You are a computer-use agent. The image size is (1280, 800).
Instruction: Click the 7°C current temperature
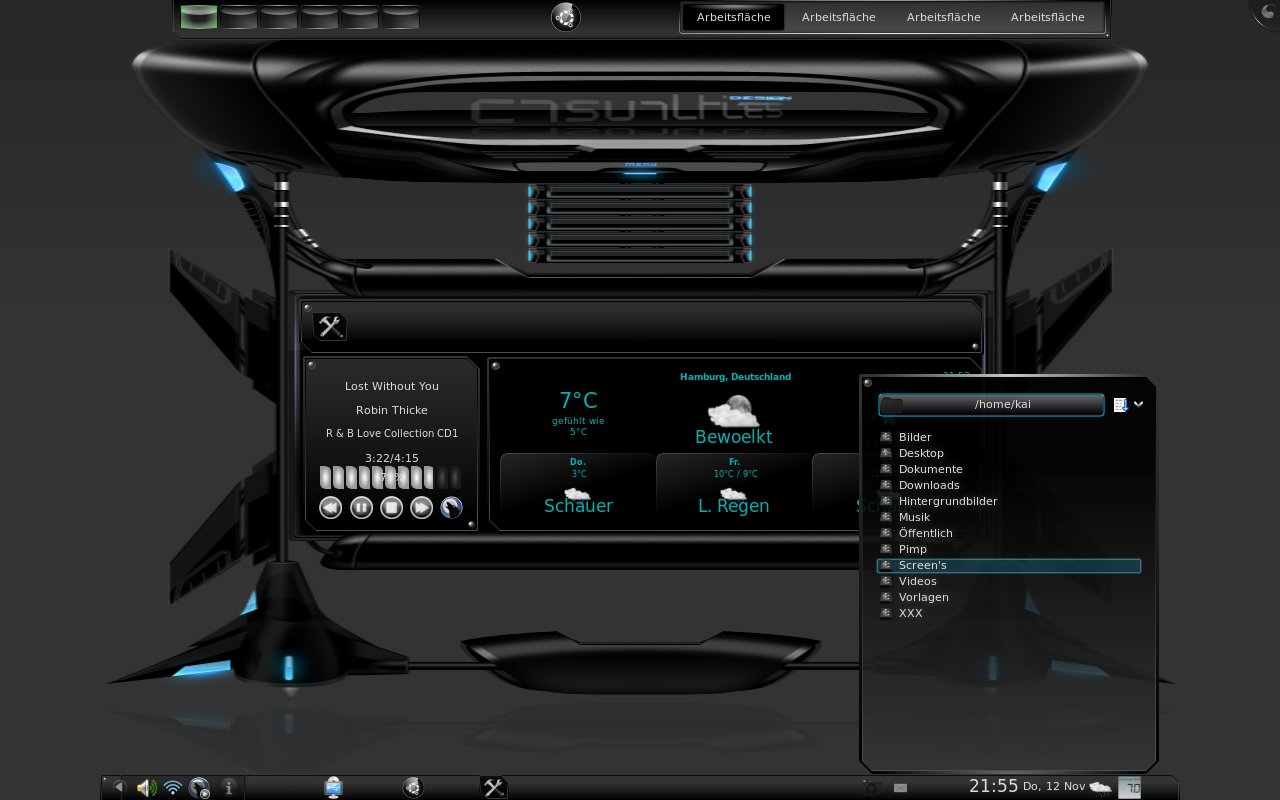tap(578, 401)
